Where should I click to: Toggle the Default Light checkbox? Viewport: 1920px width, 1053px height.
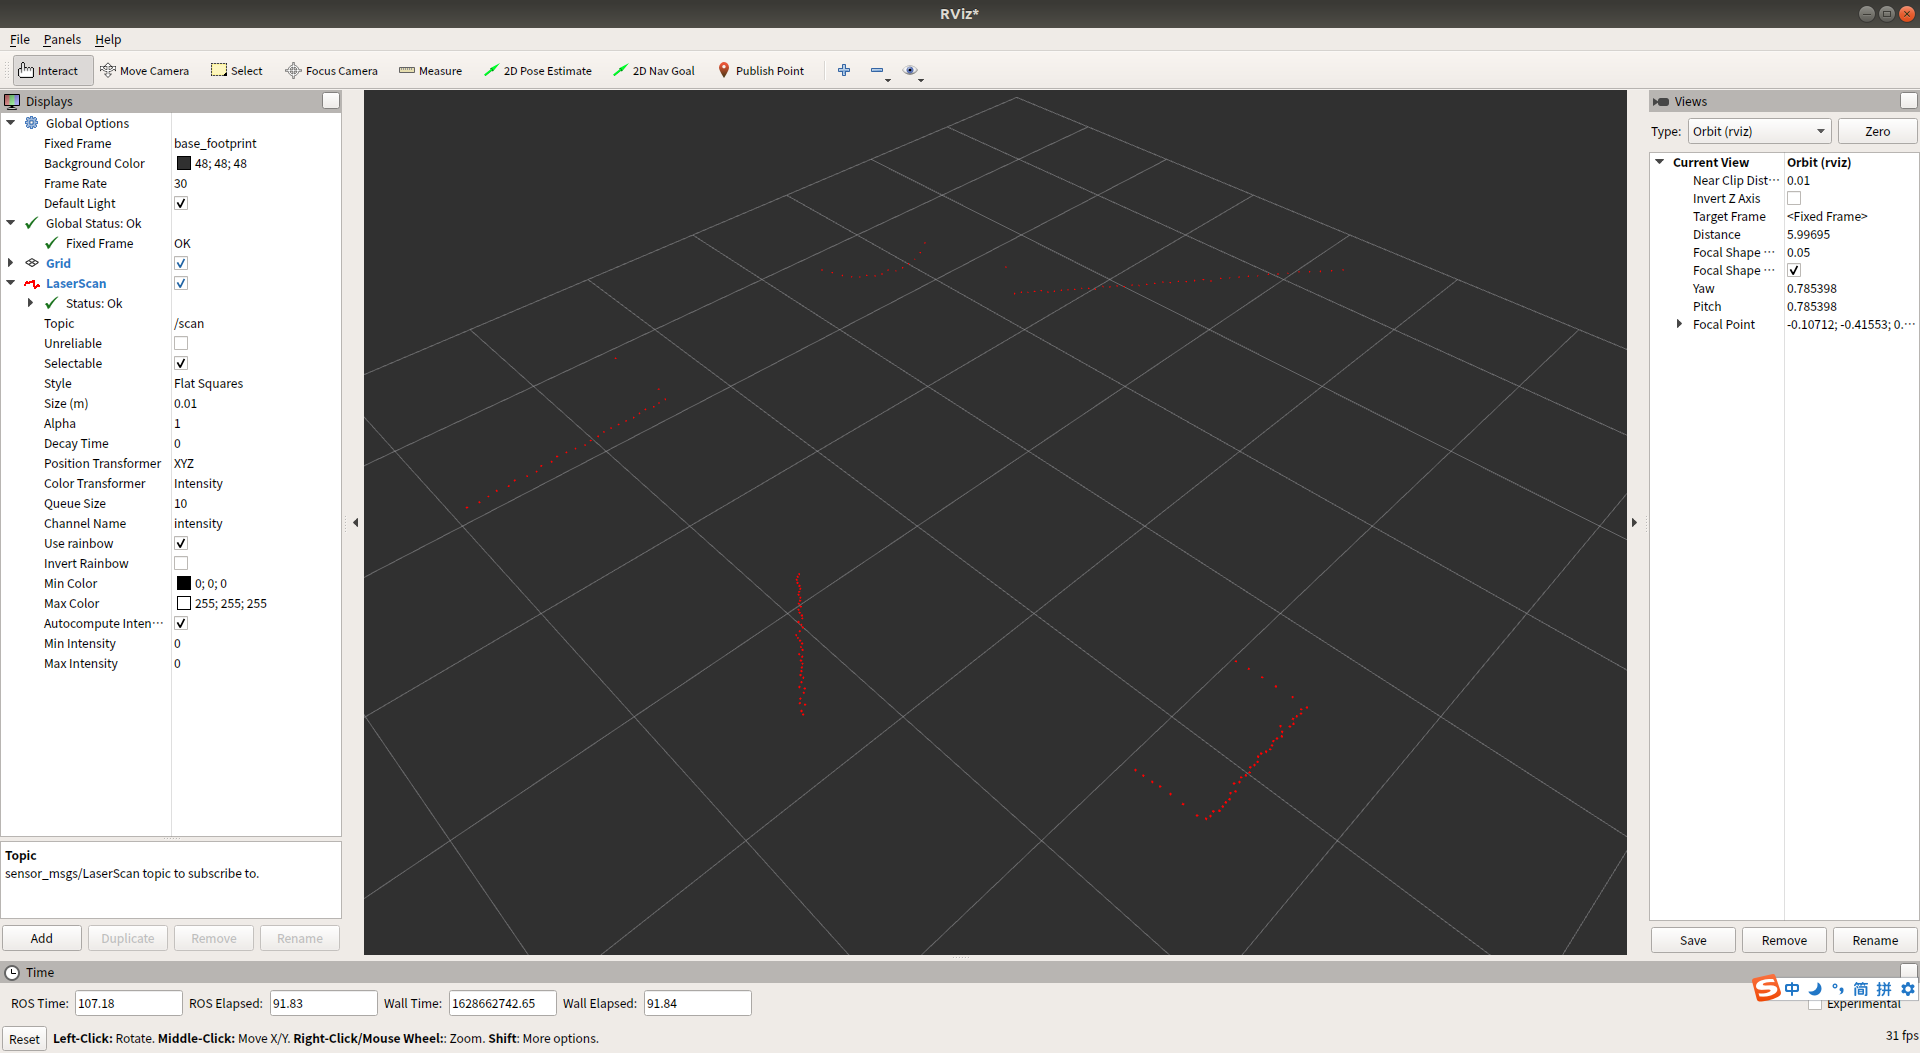pyautogui.click(x=181, y=203)
